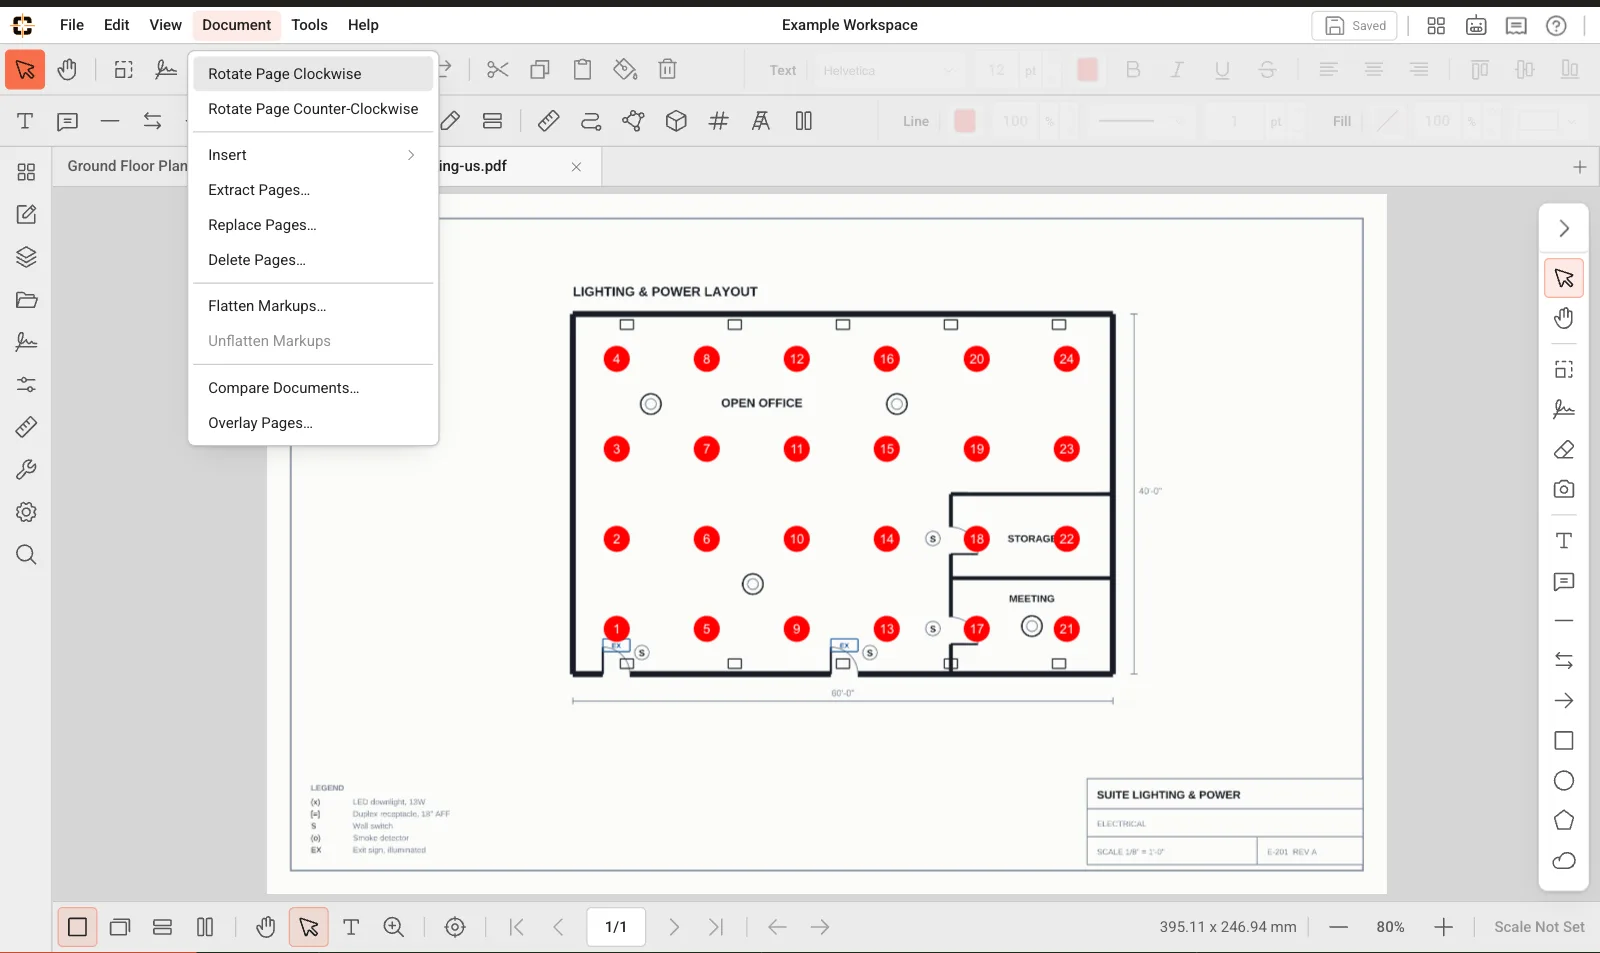Select the arrow Select tool in top toolbar
This screenshot has width=1600, height=953.
pos(25,70)
